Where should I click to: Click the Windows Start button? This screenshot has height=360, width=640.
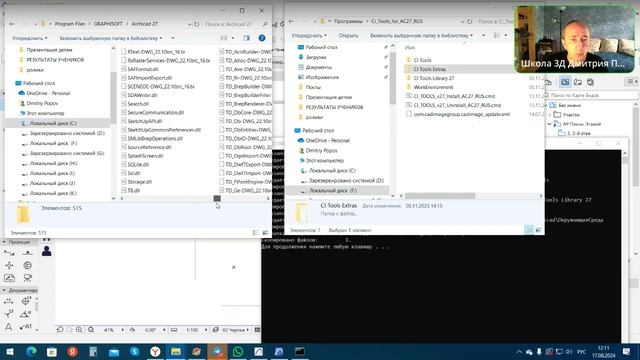tap(9, 351)
